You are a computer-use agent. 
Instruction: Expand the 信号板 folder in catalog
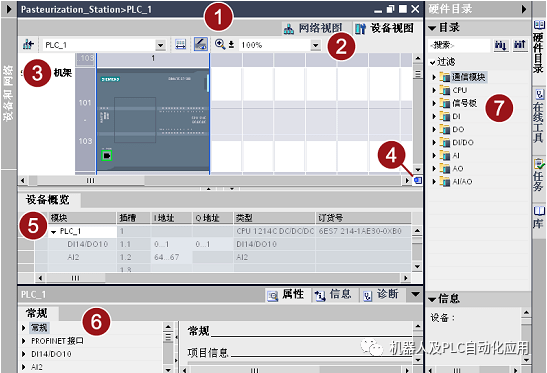tap(434, 103)
